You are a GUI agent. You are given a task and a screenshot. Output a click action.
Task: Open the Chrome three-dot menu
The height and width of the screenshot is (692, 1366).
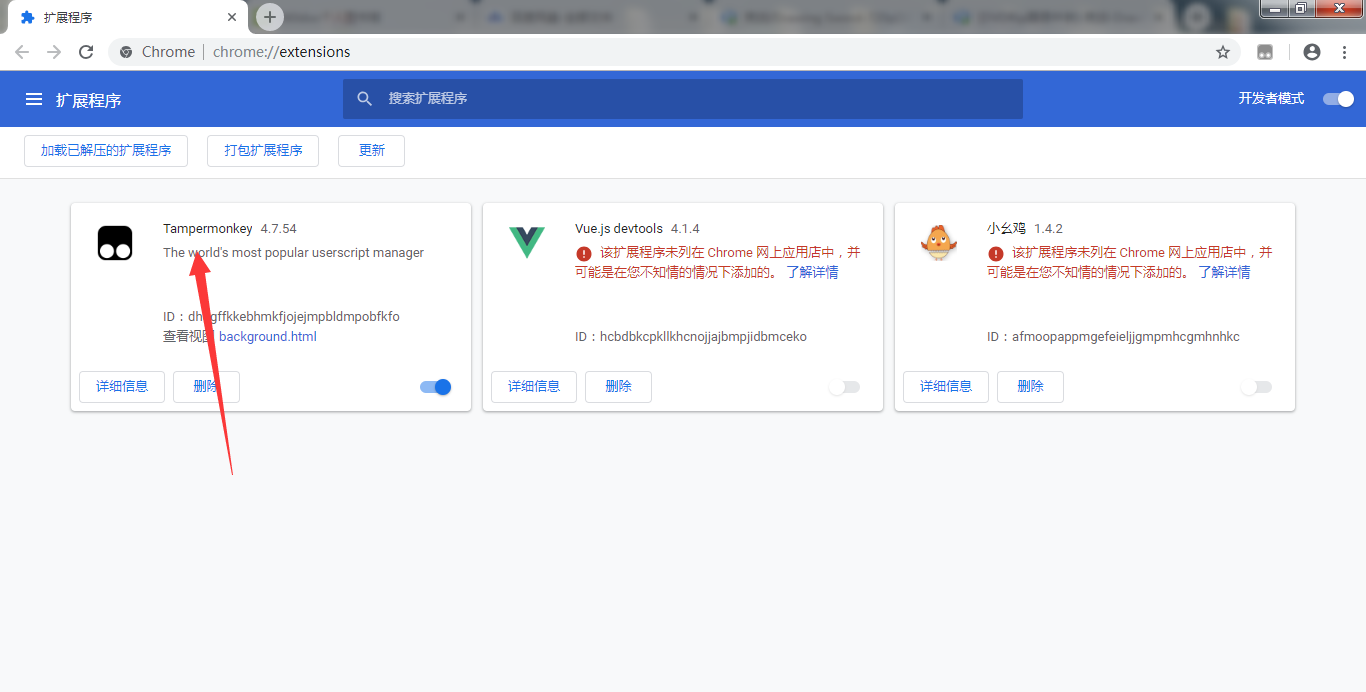pos(1345,52)
